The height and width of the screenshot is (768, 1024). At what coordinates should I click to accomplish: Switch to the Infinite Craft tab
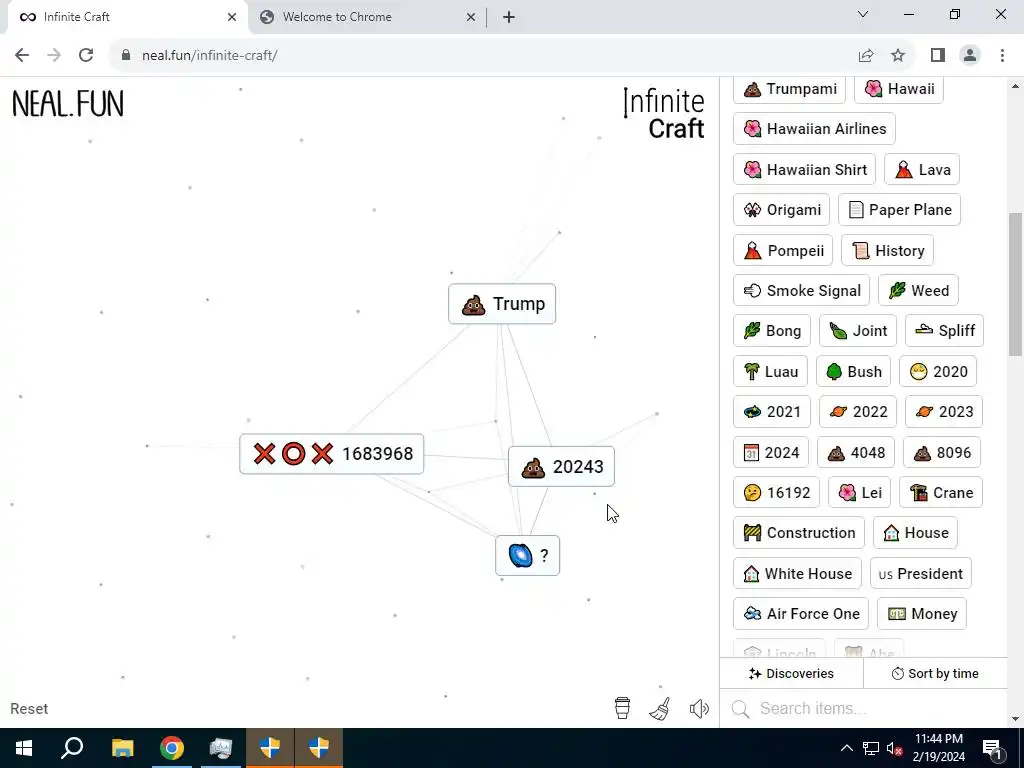coord(127,17)
